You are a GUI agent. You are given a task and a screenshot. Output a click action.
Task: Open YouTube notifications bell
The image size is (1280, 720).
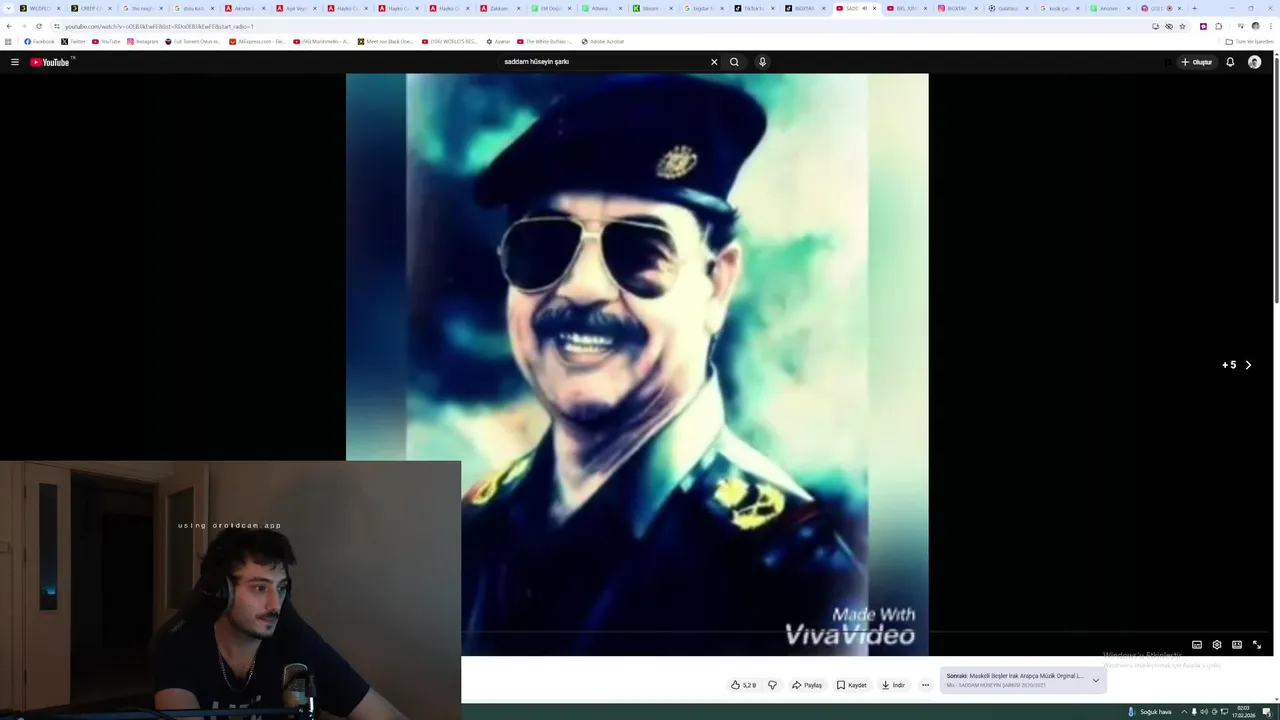point(1230,62)
